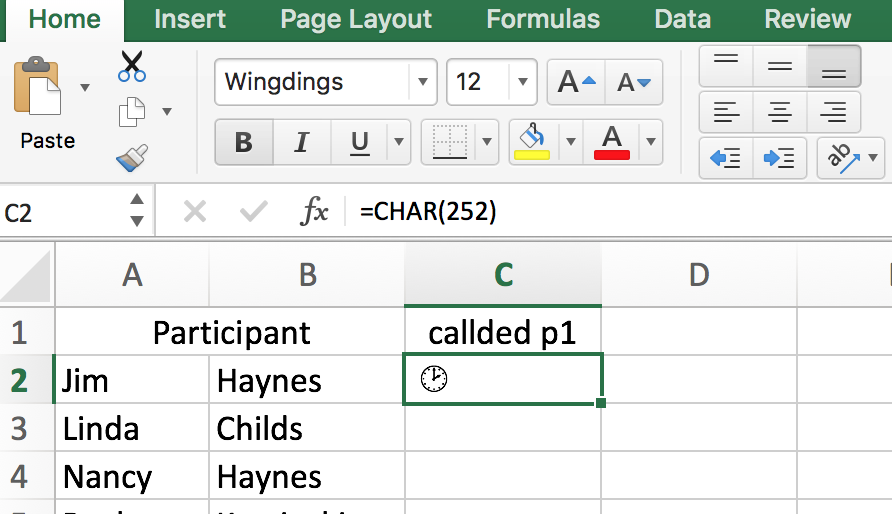The width and height of the screenshot is (892, 514).
Task: Align text right
Action: tap(833, 112)
